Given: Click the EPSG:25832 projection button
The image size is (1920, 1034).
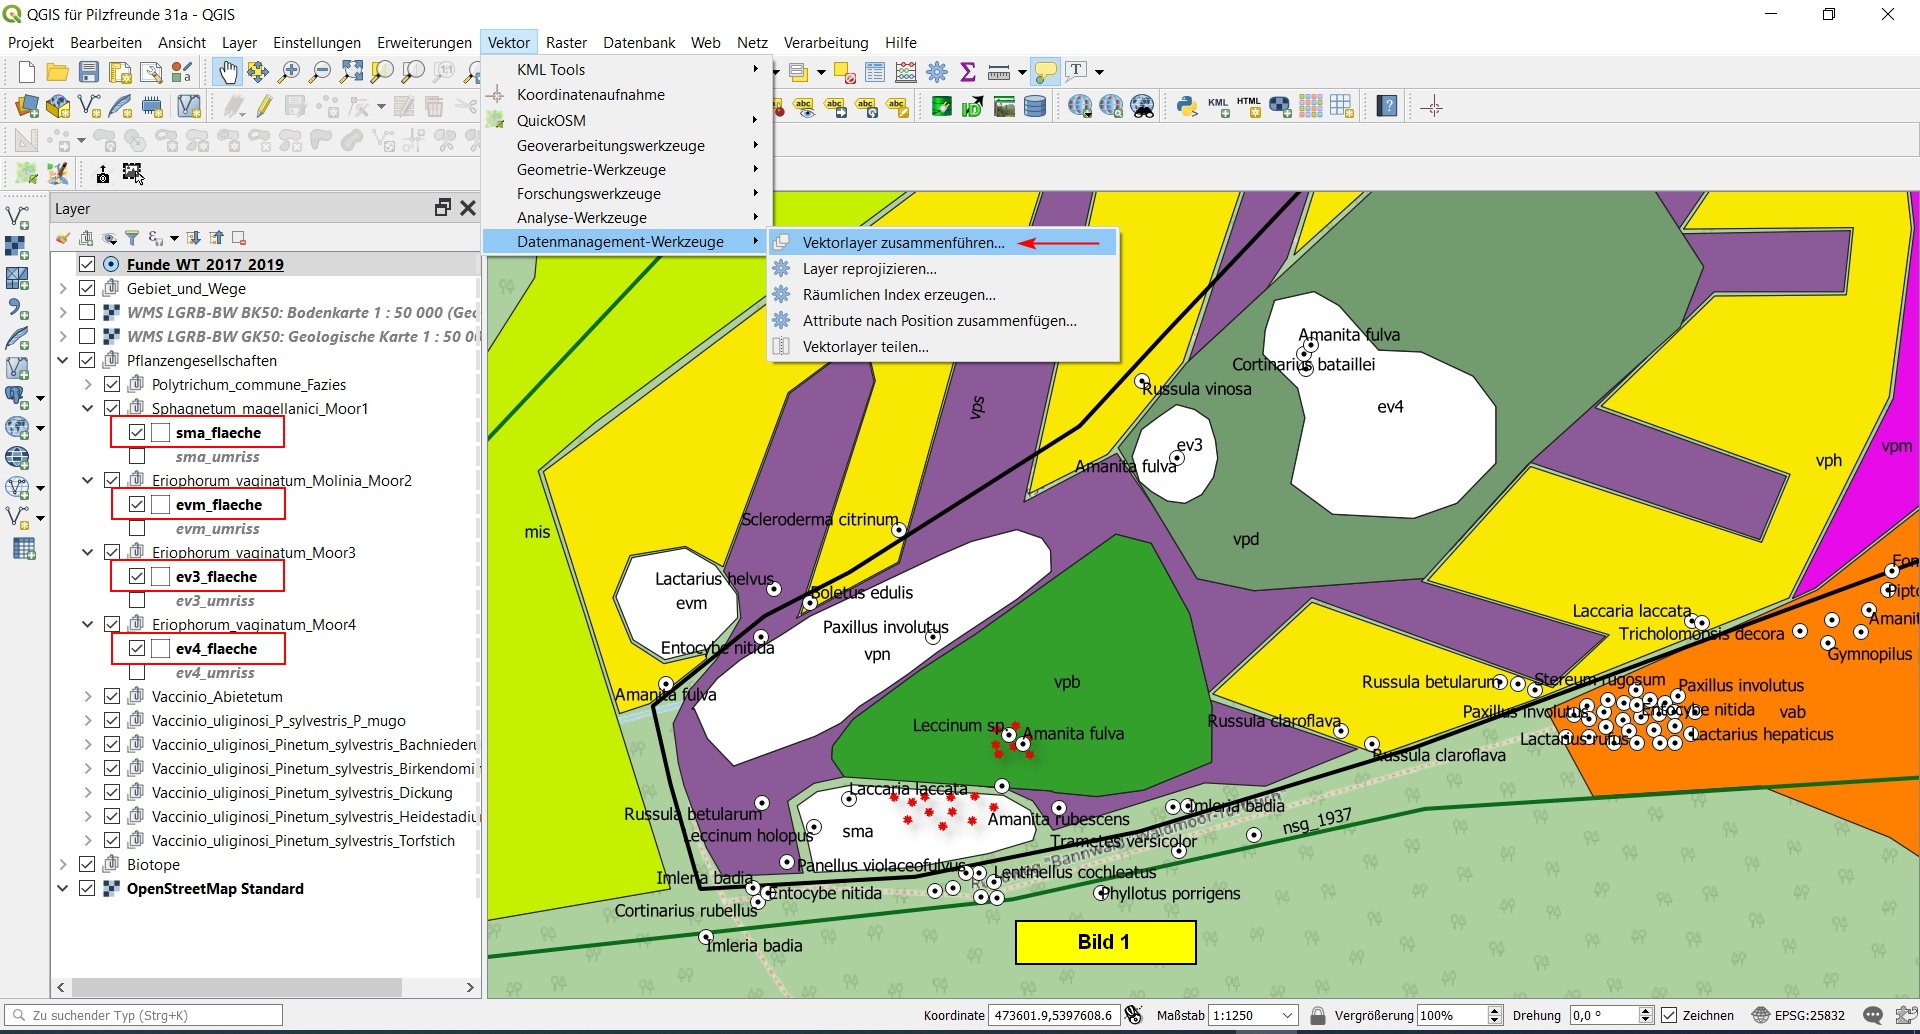Looking at the screenshot, I should pos(1798,1015).
